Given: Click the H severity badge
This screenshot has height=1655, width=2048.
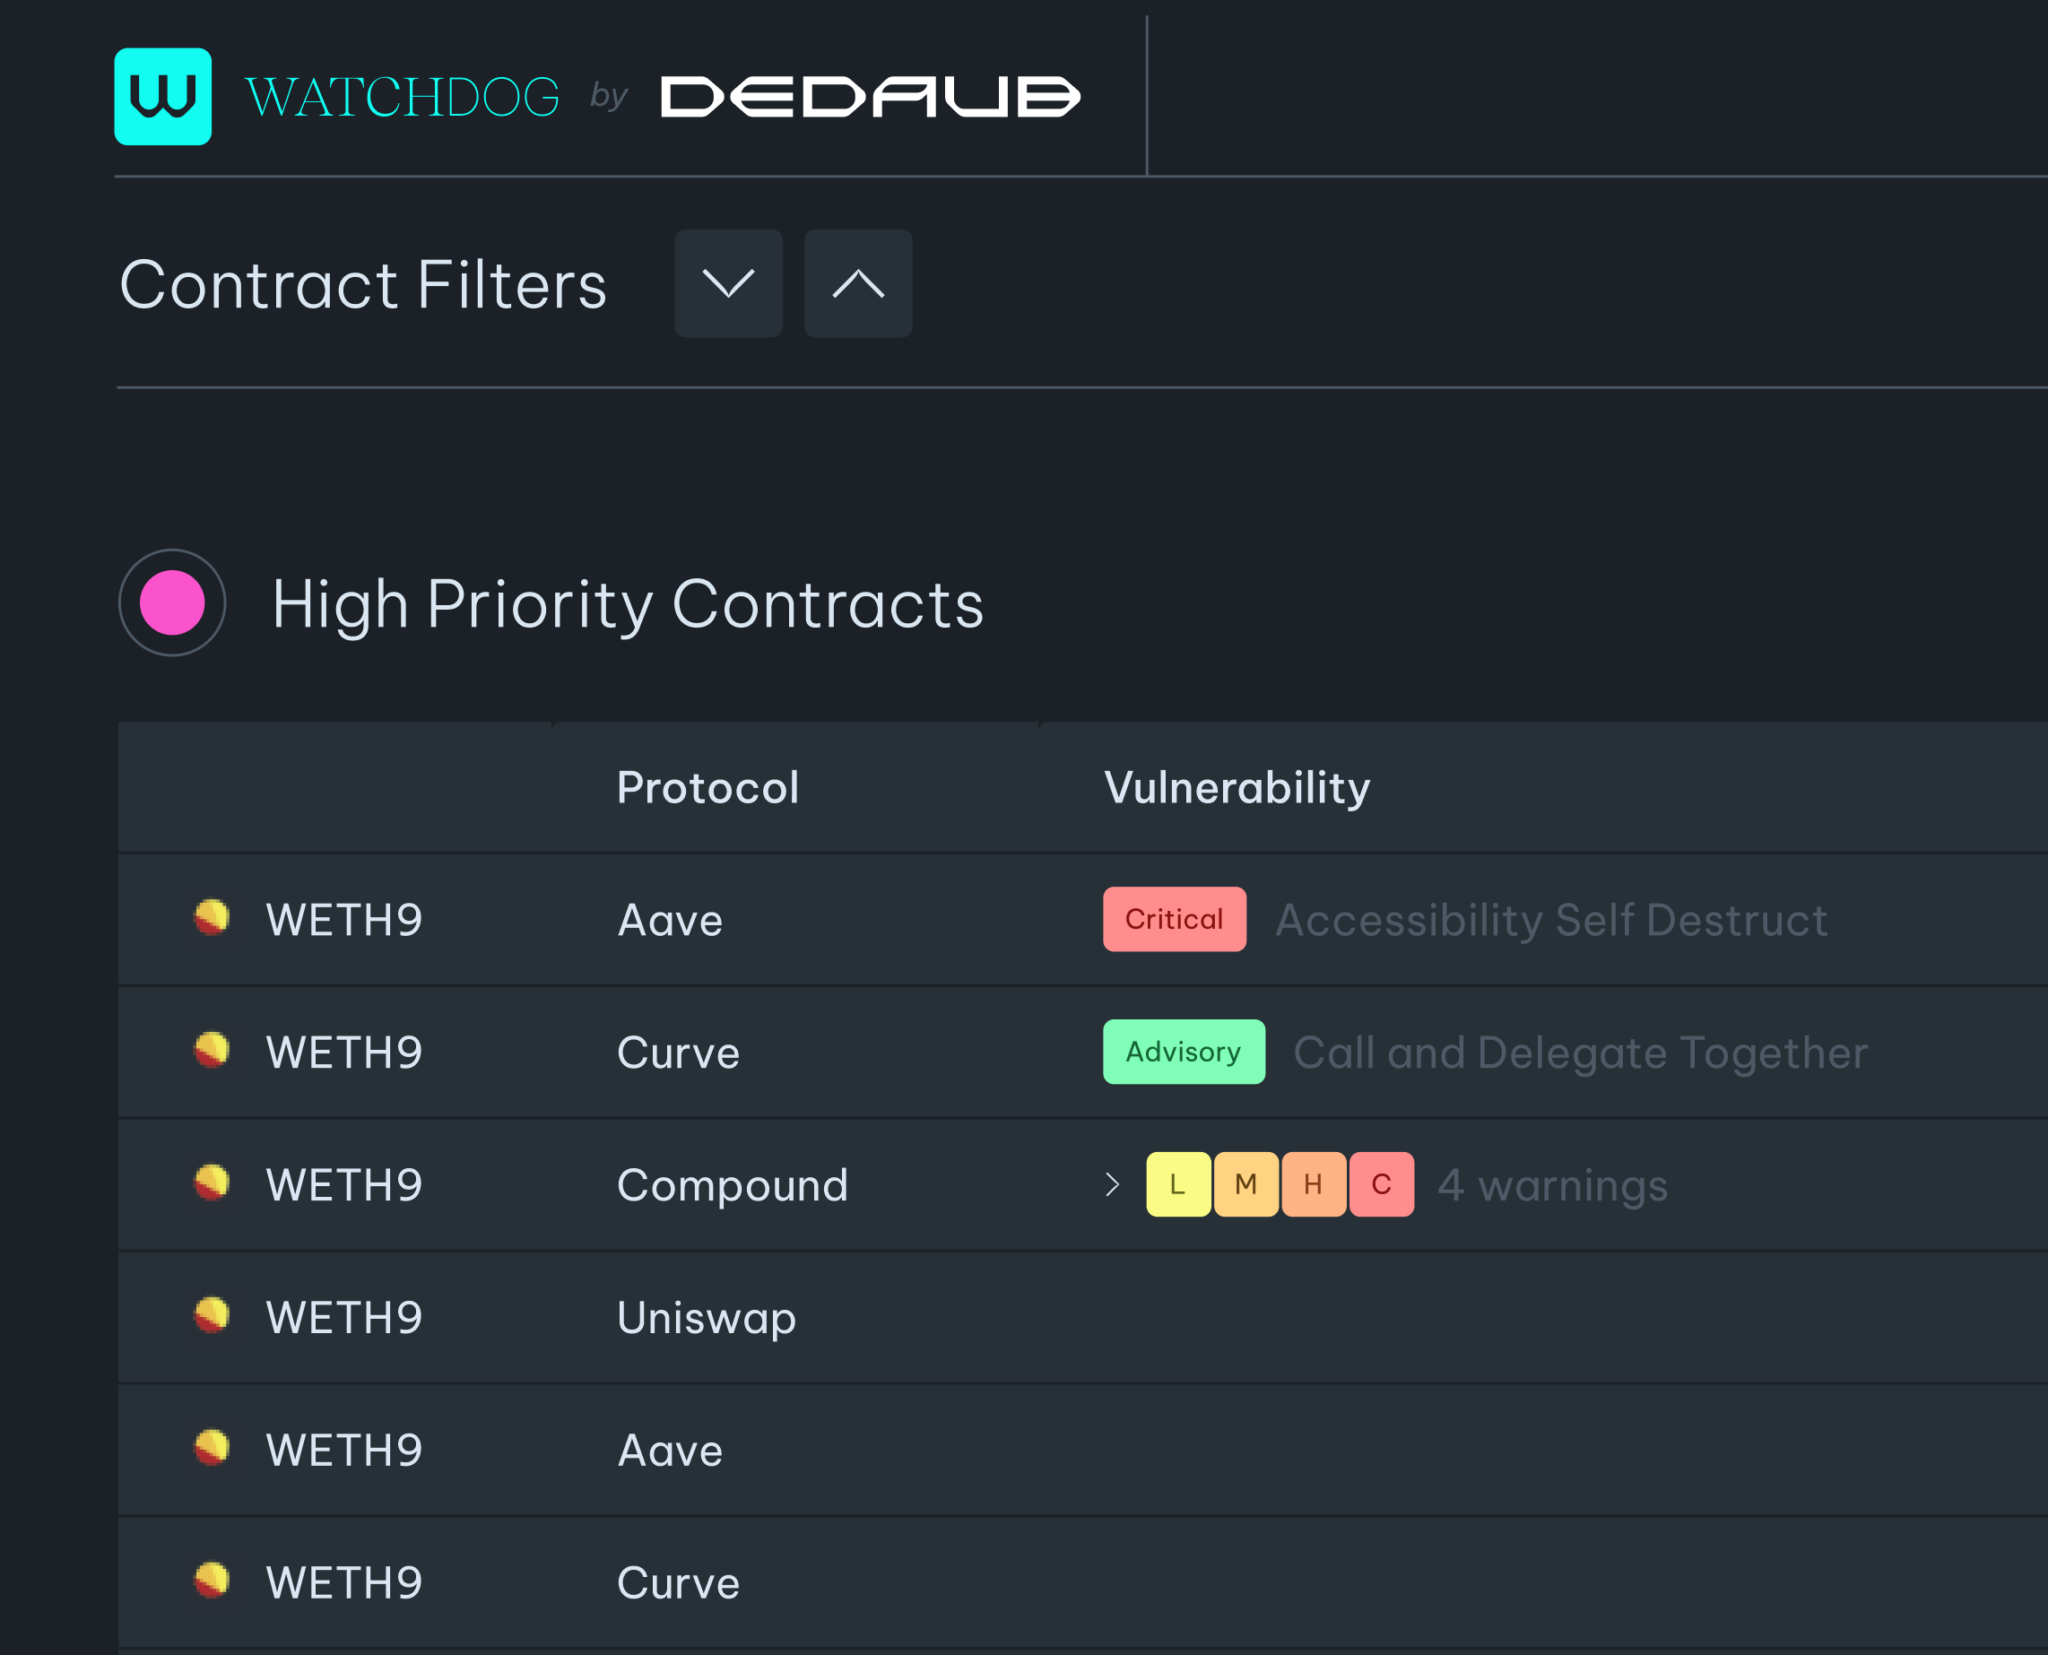Looking at the screenshot, I should point(1313,1184).
